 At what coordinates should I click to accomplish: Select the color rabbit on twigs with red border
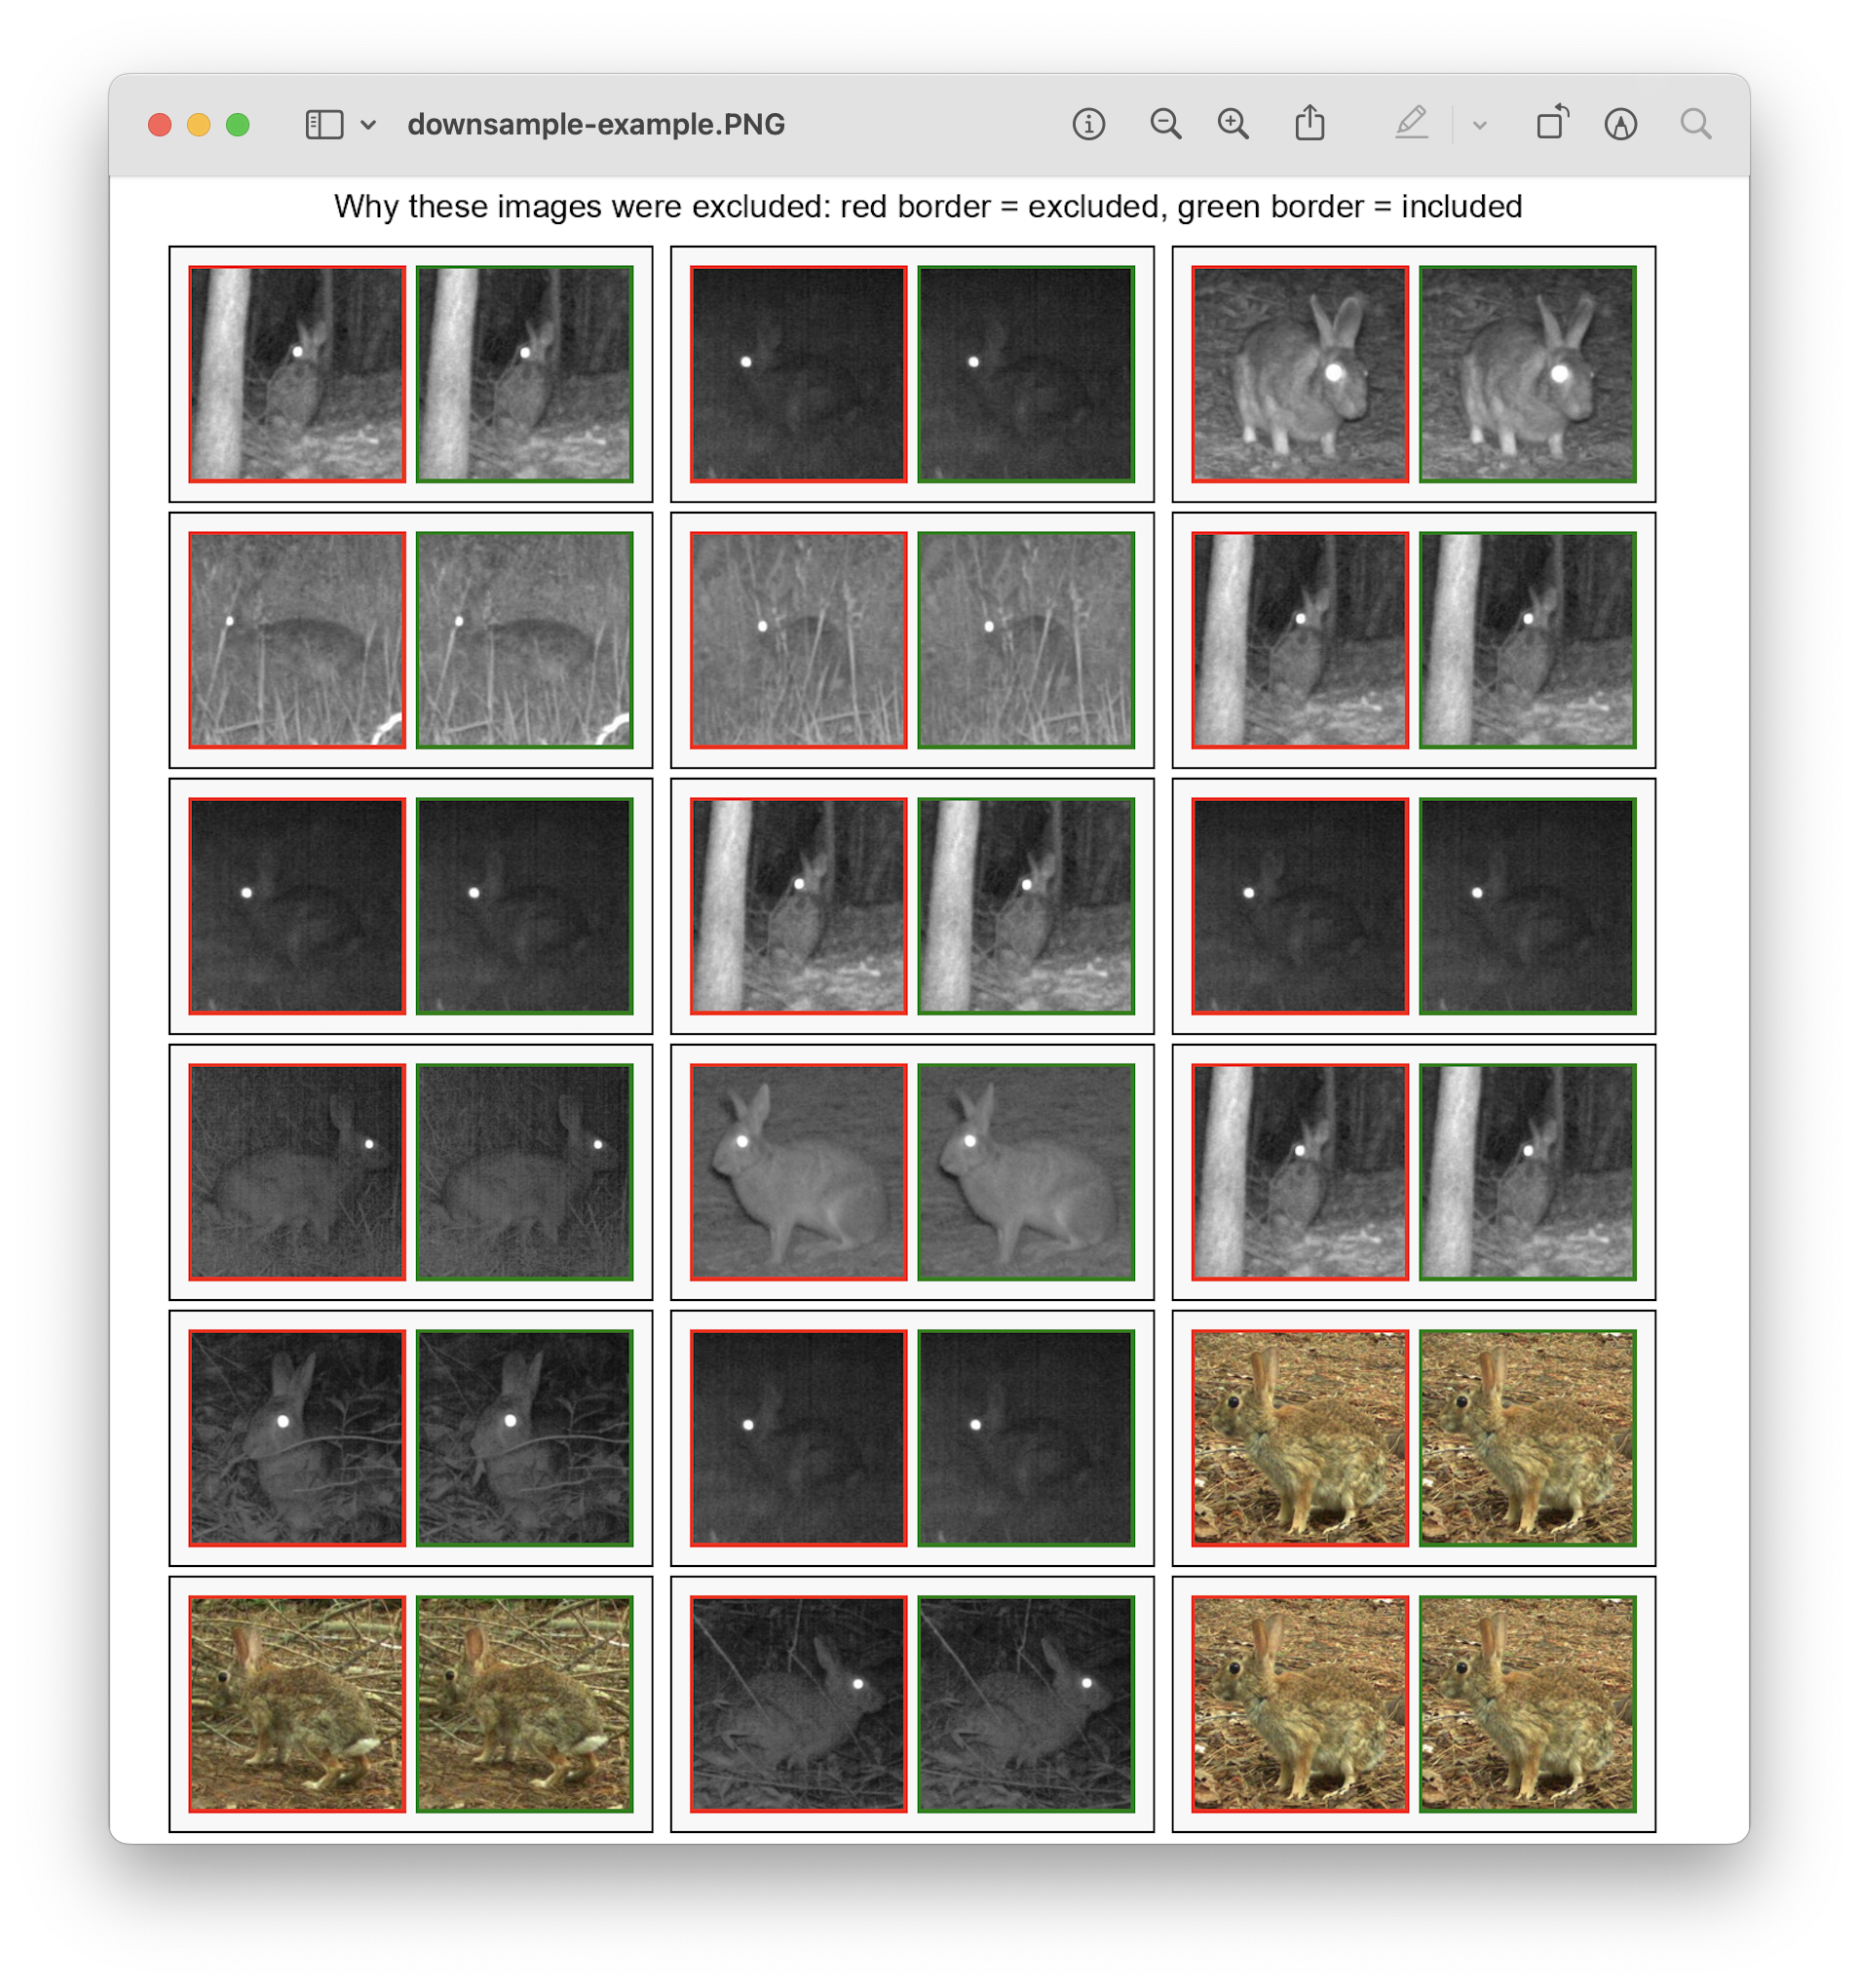tap(297, 1703)
